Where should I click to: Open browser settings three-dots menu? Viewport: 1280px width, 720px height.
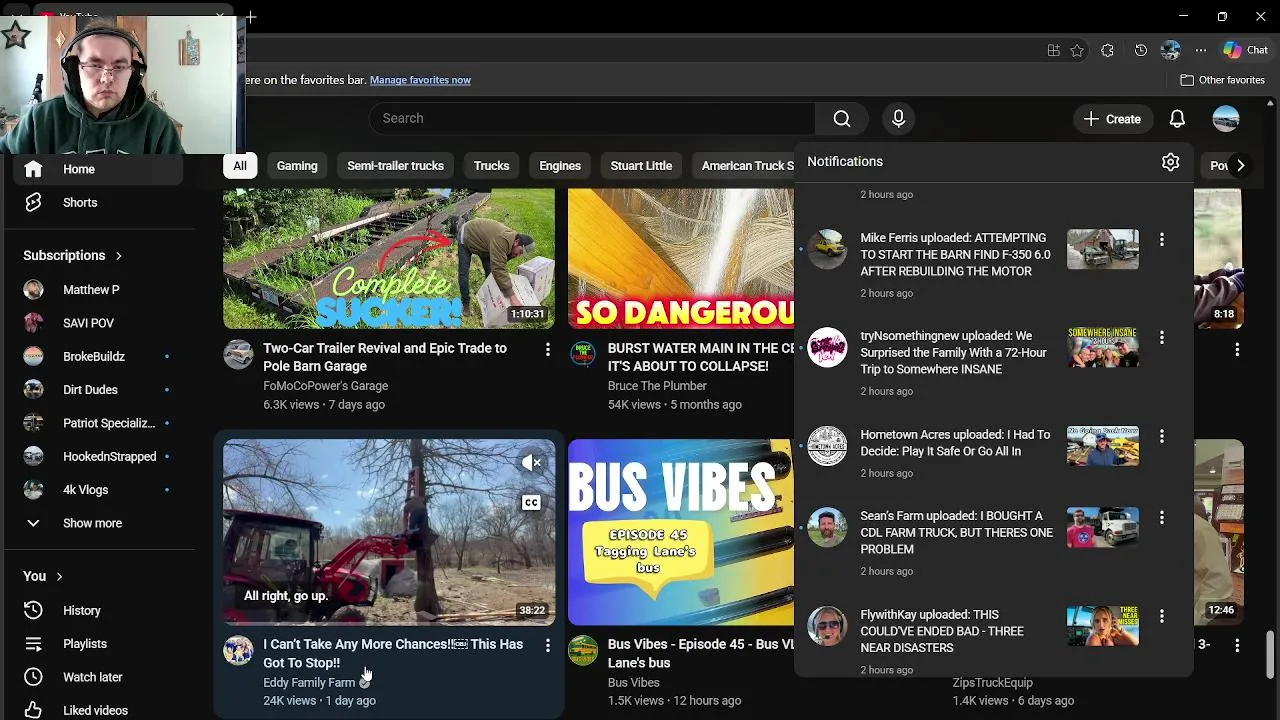click(1200, 50)
